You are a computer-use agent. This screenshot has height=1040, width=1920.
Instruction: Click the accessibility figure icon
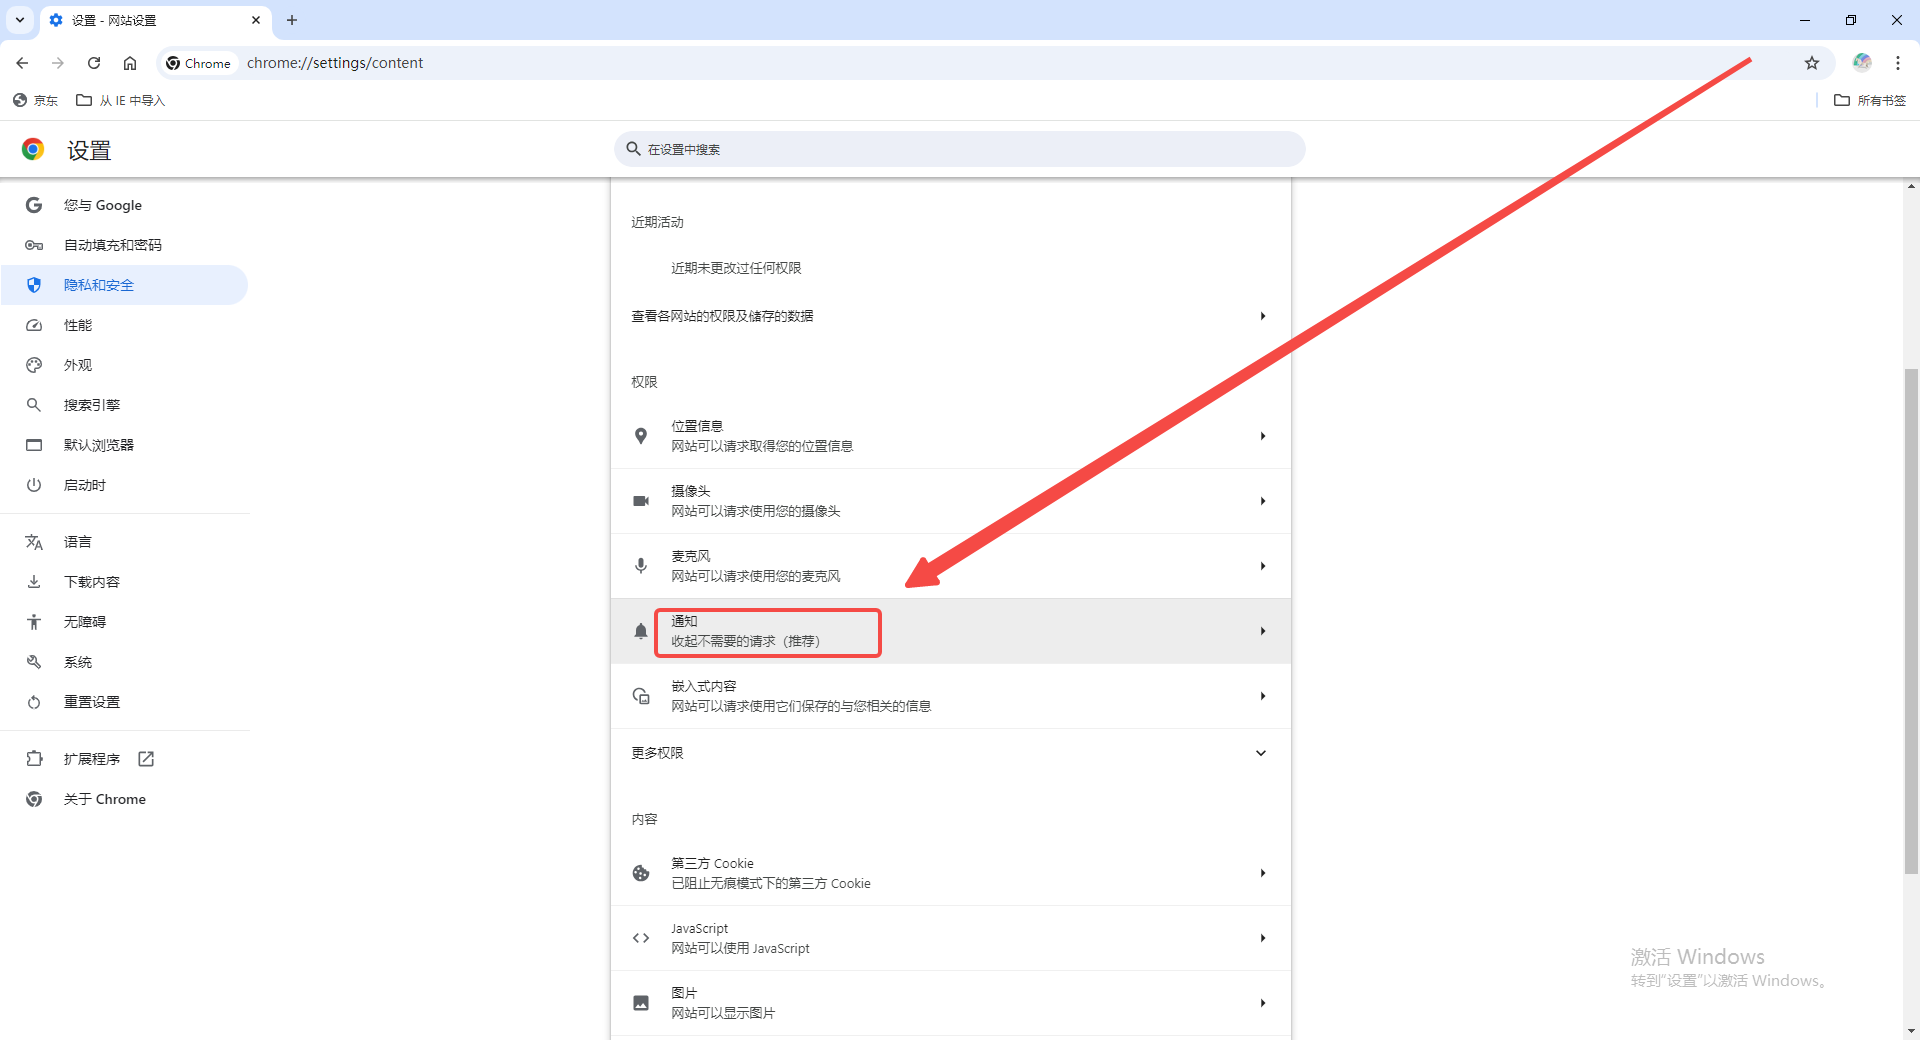click(34, 622)
